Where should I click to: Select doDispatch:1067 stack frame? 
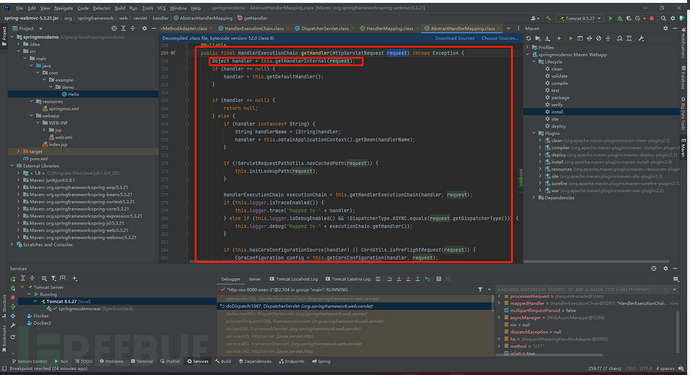coord(356,306)
